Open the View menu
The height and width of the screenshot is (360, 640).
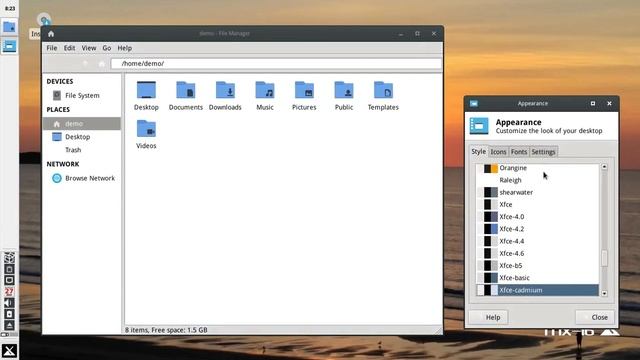[x=89, y=48]
